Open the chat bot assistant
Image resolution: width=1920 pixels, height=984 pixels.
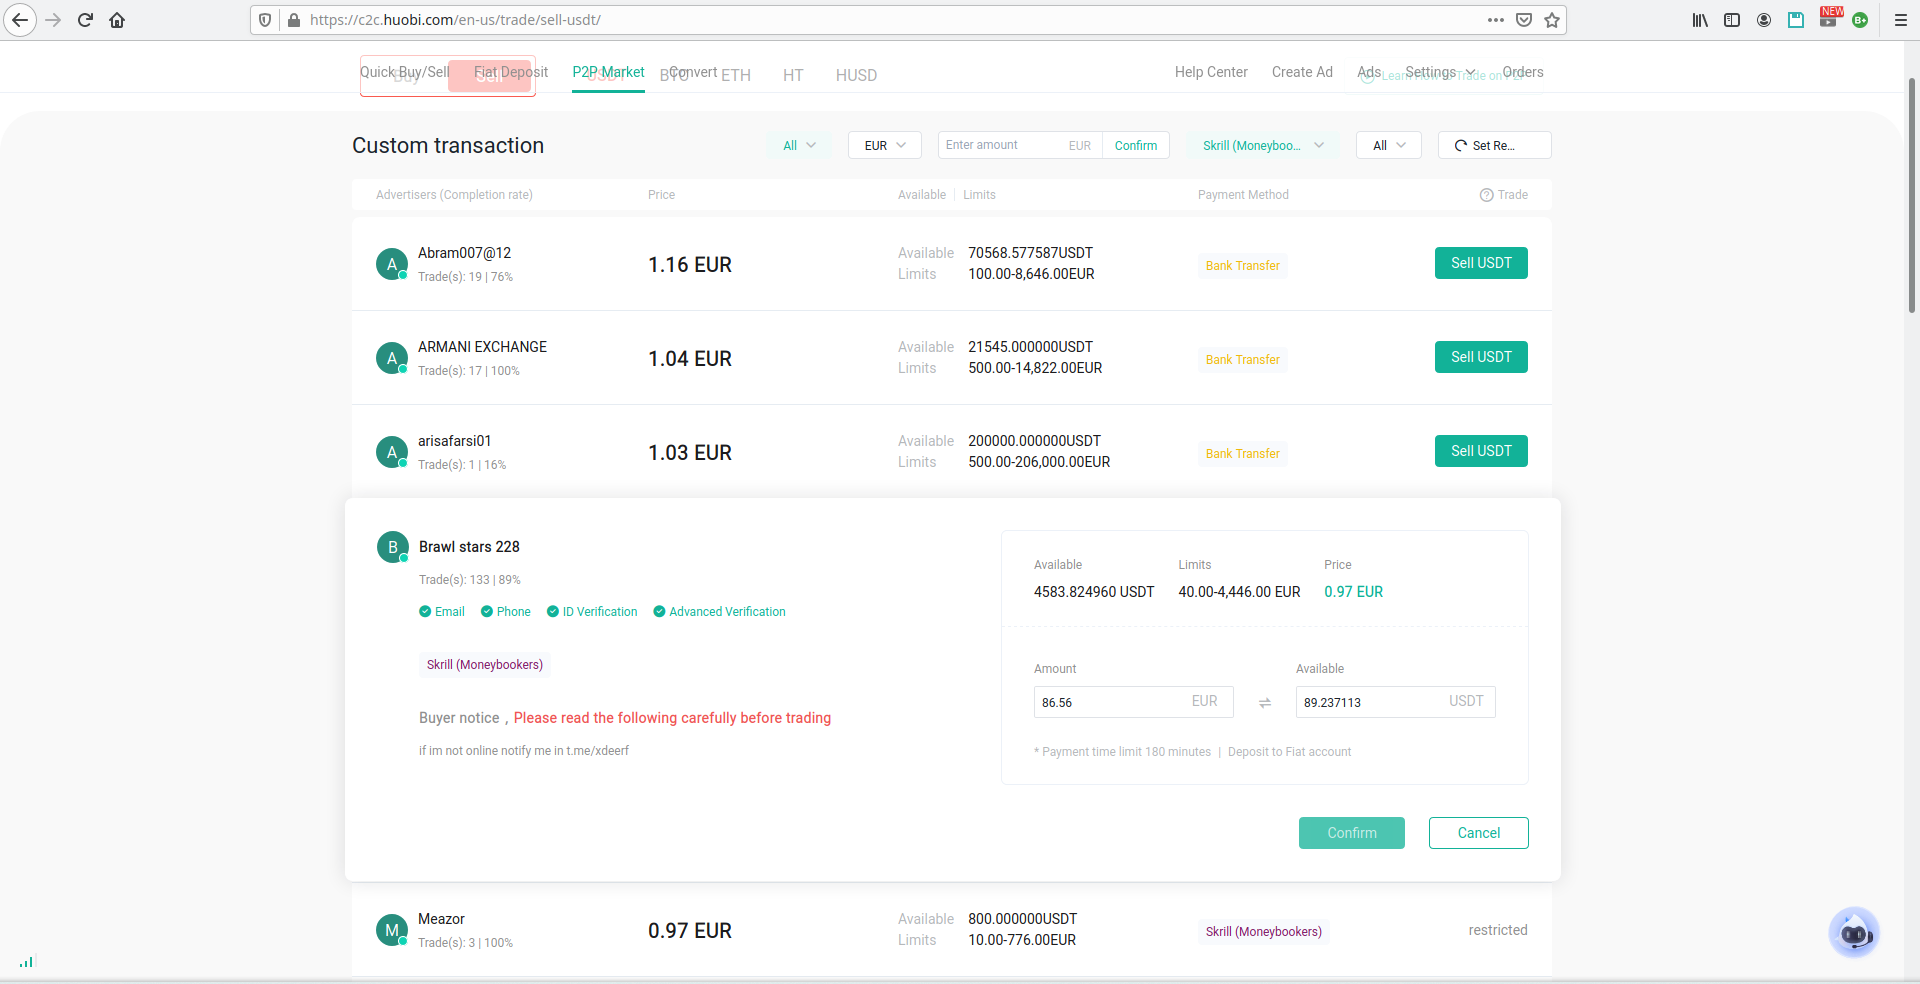pos(1854,932)
